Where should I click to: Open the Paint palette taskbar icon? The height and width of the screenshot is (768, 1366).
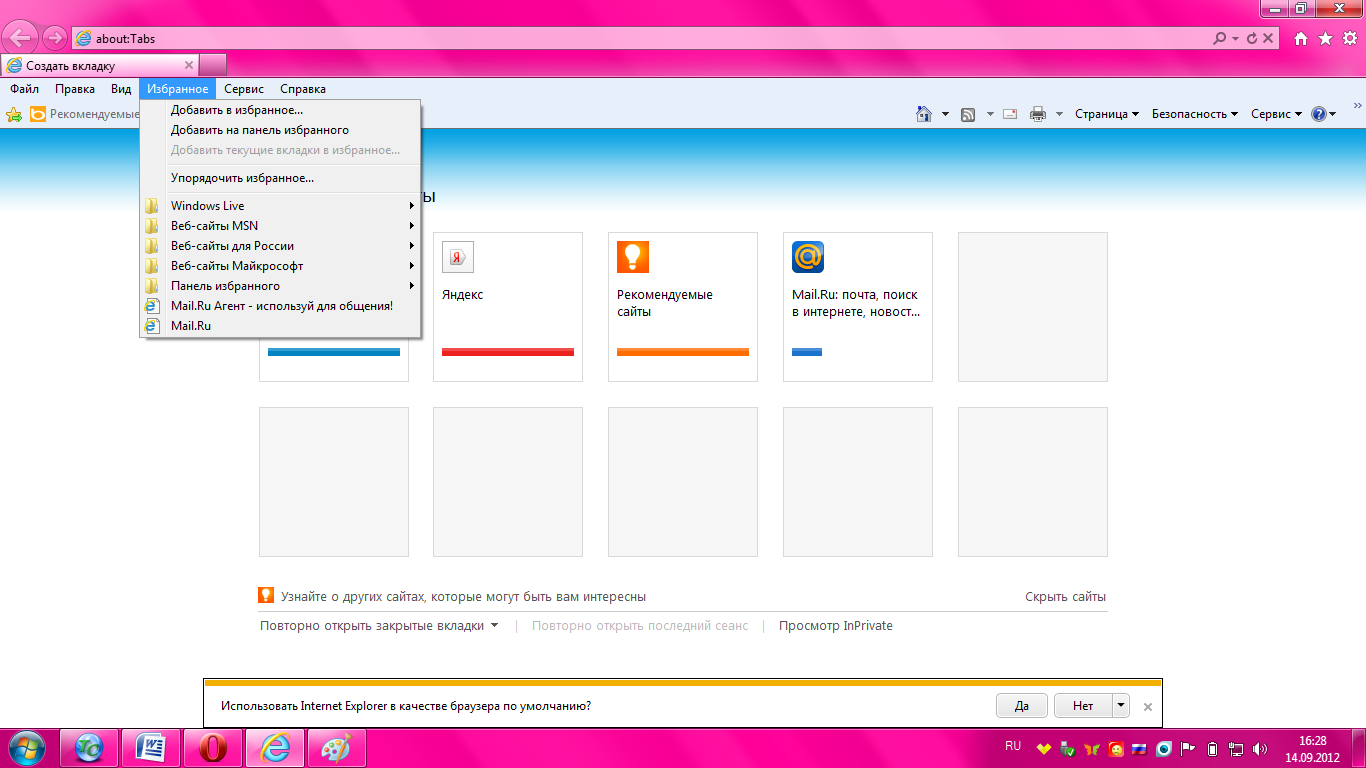click(336, 747)
